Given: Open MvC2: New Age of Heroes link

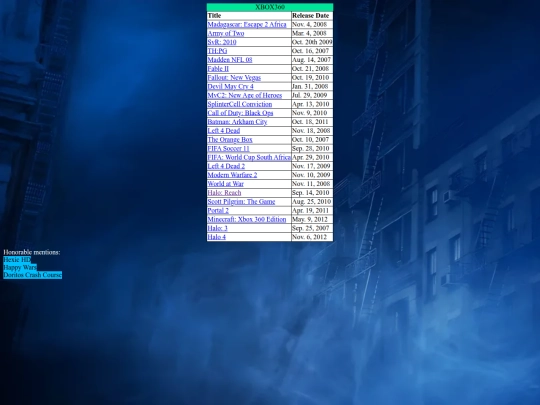Looking at the screenshot, I should tap(245, 95).
